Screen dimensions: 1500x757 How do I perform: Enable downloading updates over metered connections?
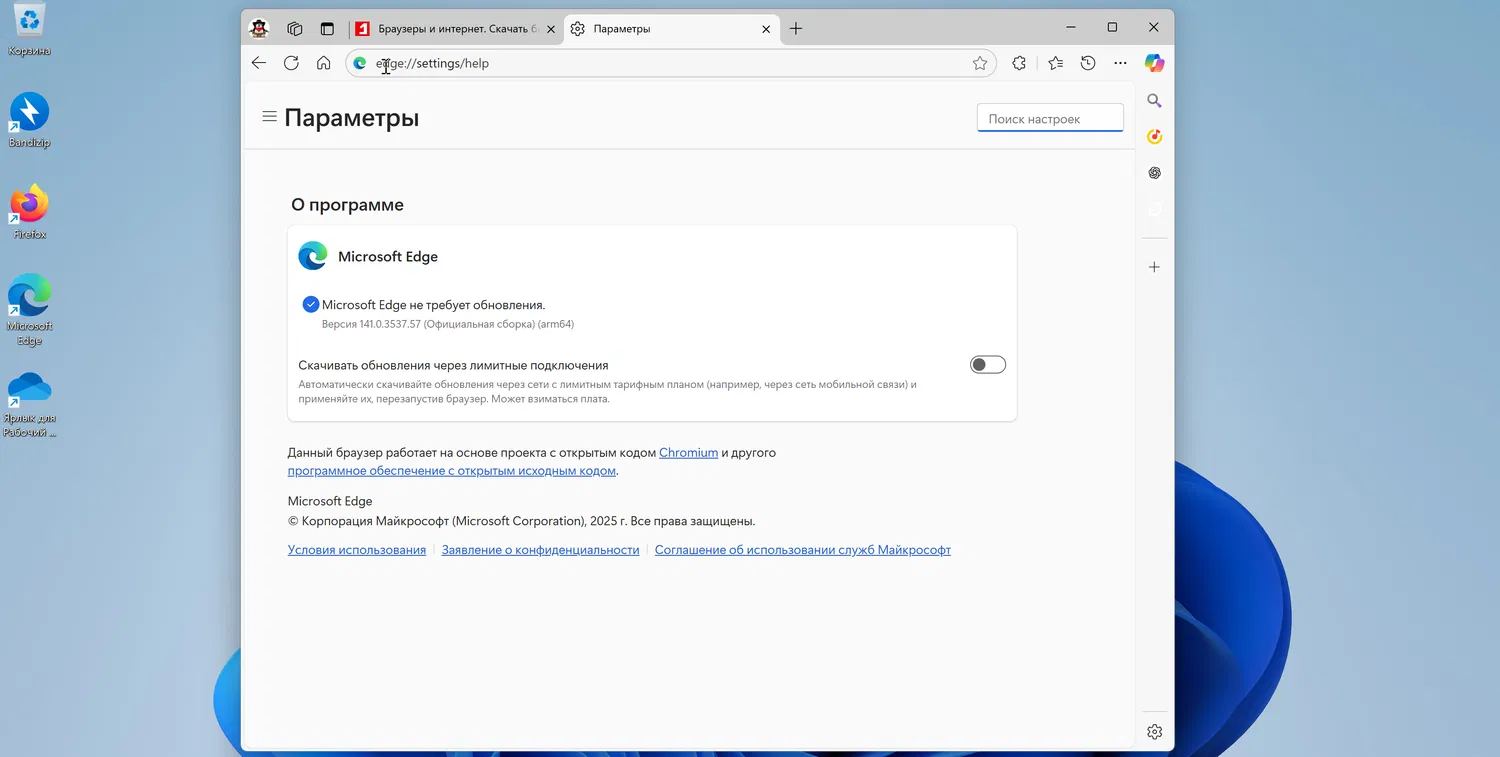(988, 365)
